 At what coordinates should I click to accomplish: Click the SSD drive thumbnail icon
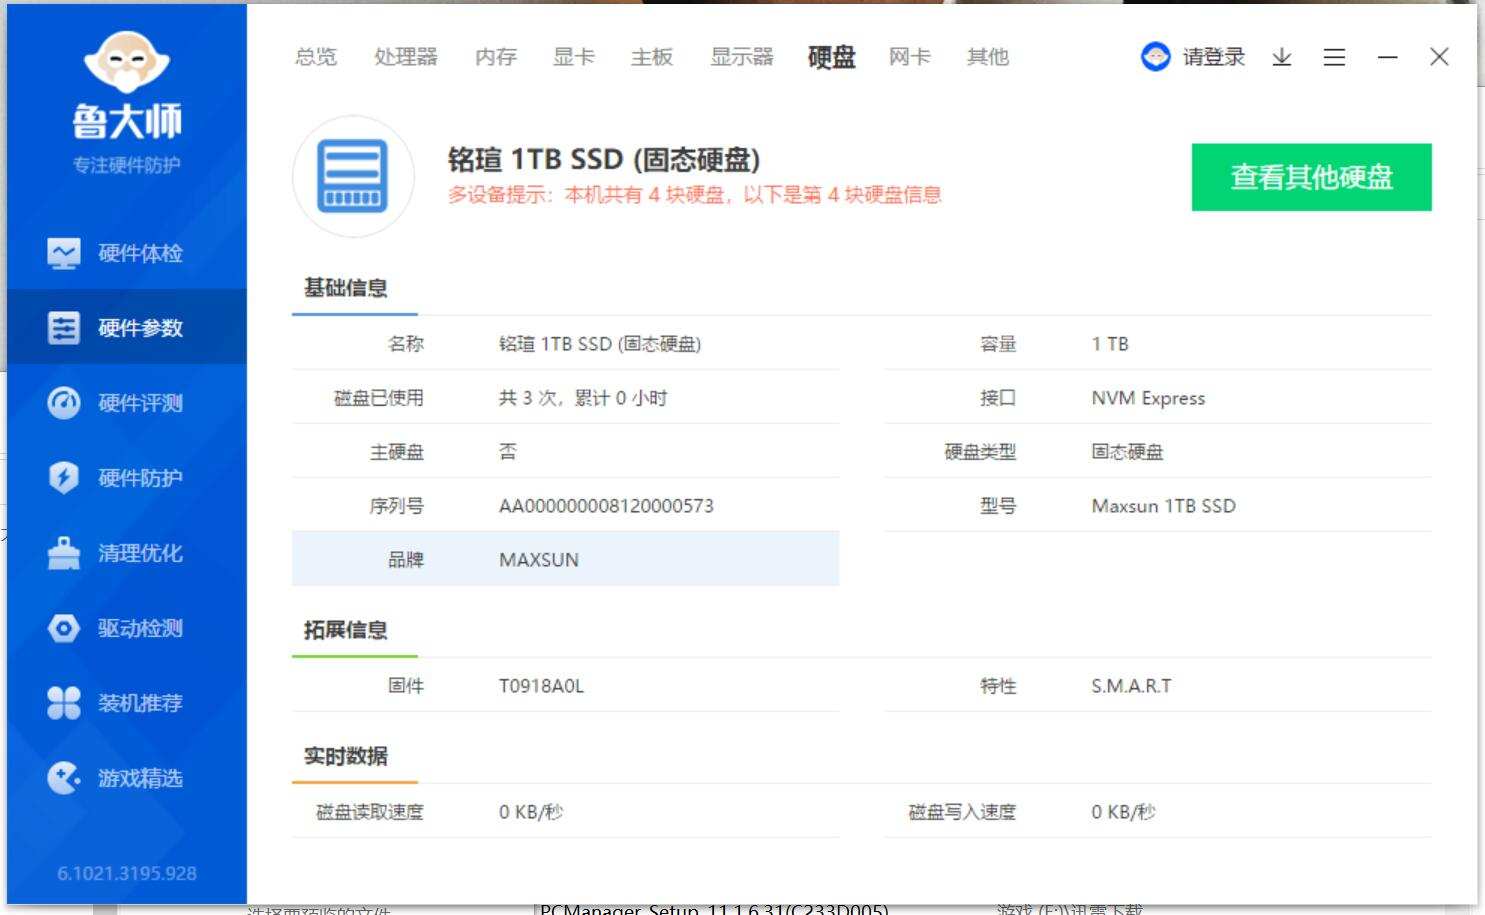[354, 176]
